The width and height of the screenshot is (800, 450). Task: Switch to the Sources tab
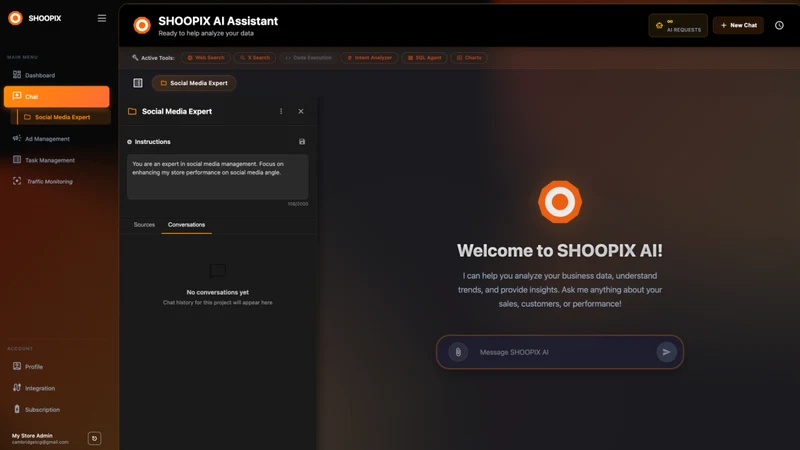click(x=144, y=224)
